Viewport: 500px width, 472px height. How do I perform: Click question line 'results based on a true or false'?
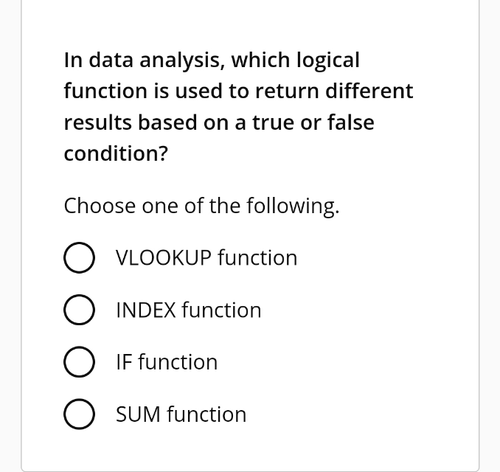[x=219, y=122]
